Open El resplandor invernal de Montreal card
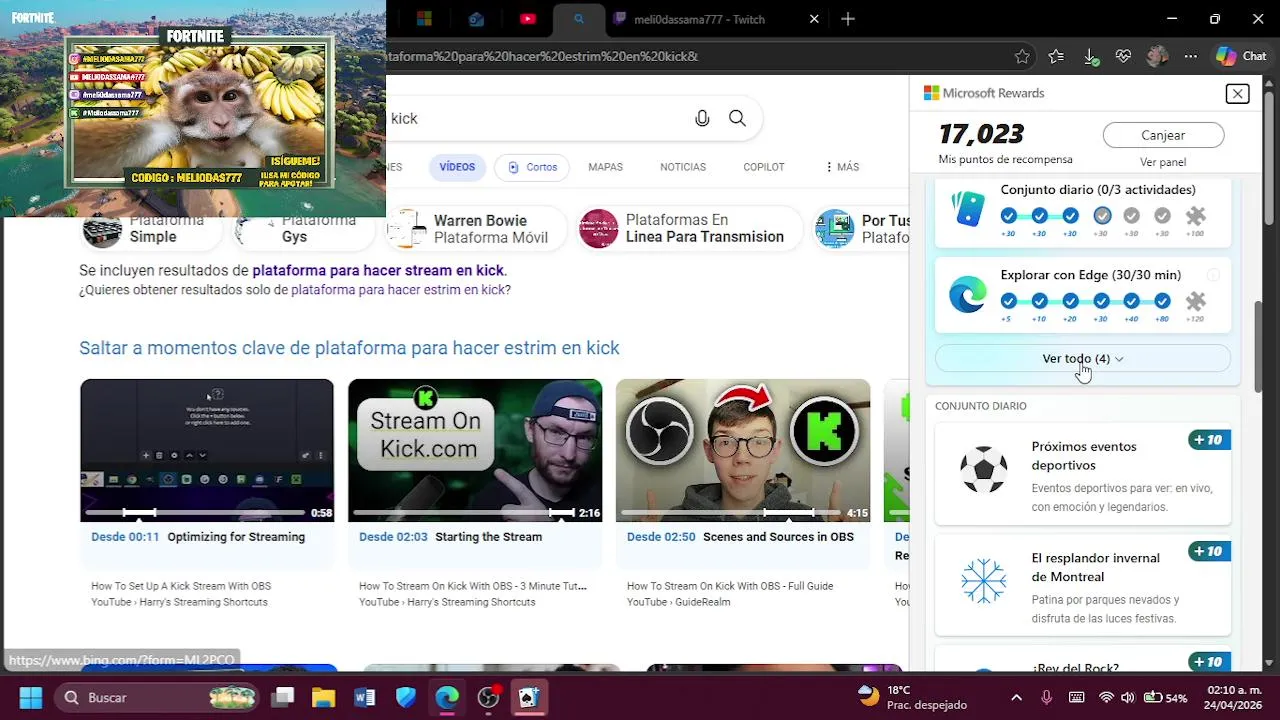This screenshot has width=1280, height=720. pos(1083,586)
